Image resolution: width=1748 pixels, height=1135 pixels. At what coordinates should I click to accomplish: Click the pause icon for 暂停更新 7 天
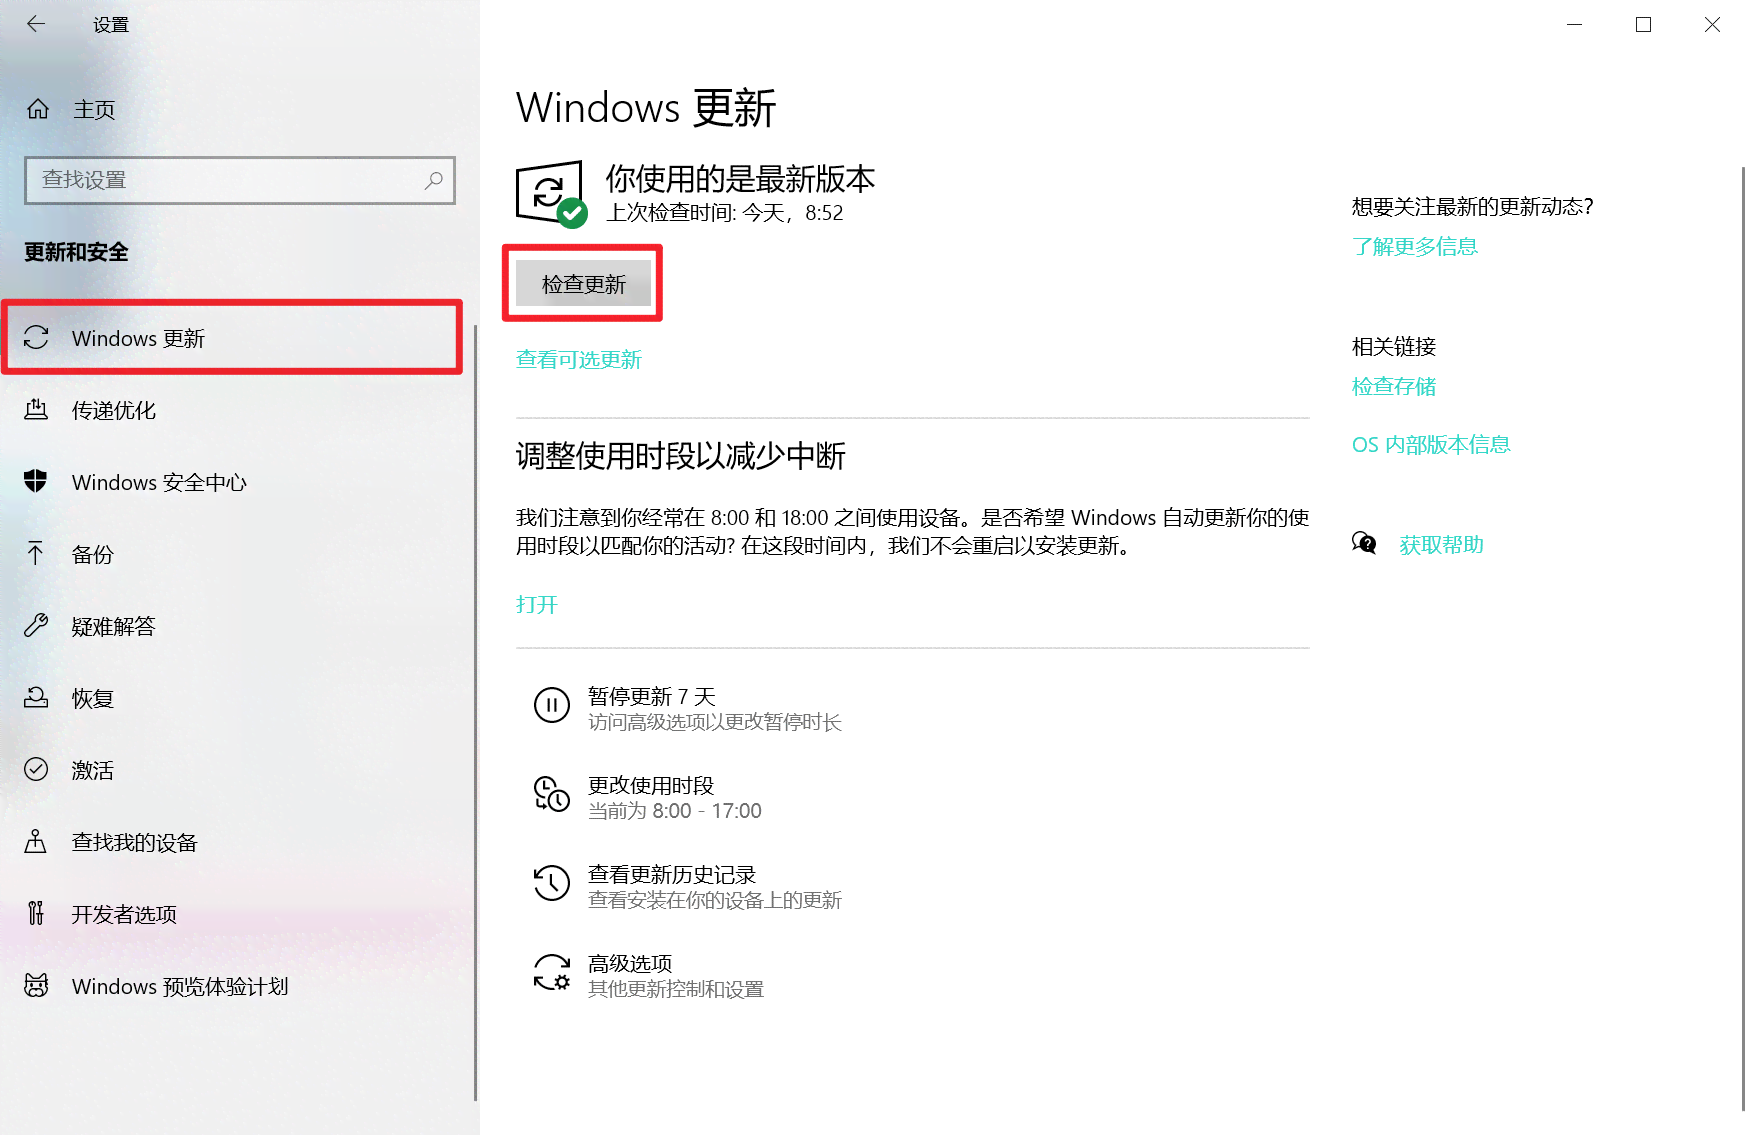pyautogui.click(x=552, y=706)
